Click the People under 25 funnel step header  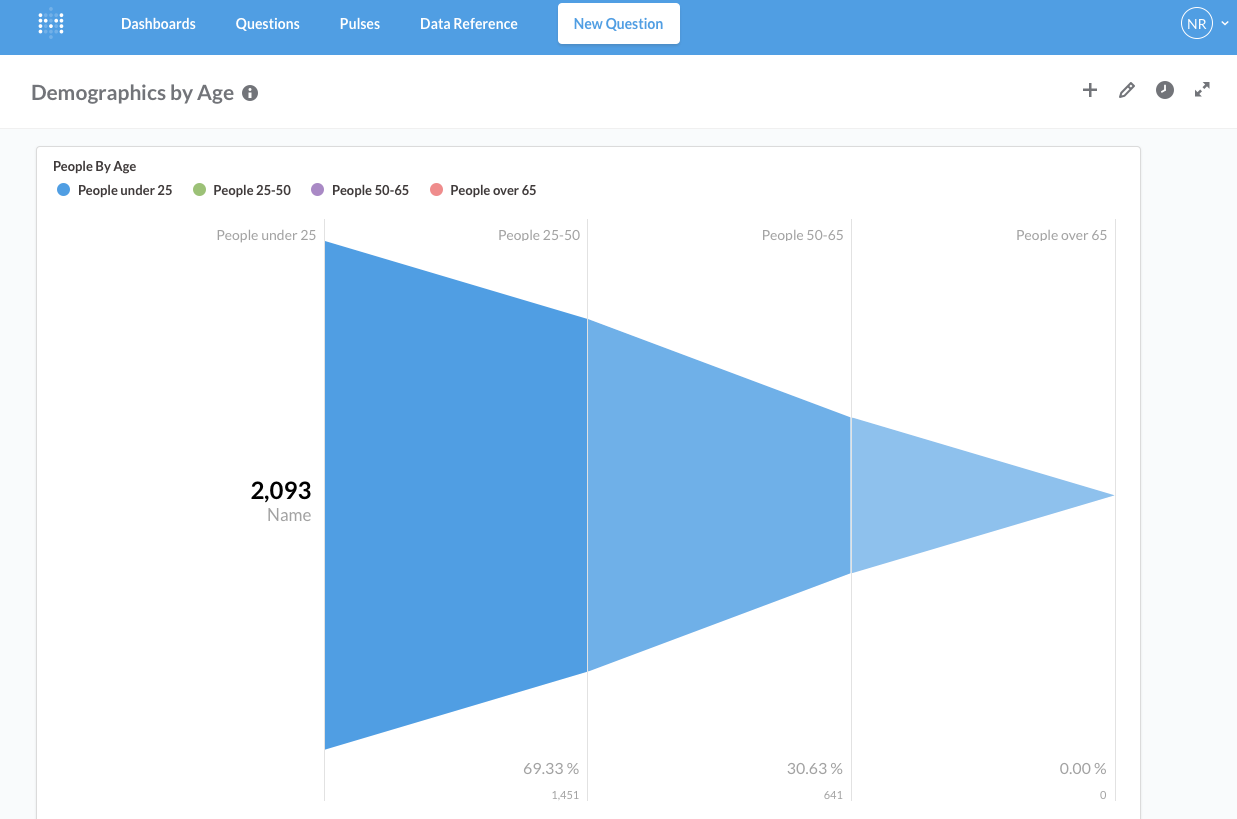pos(266,235)
